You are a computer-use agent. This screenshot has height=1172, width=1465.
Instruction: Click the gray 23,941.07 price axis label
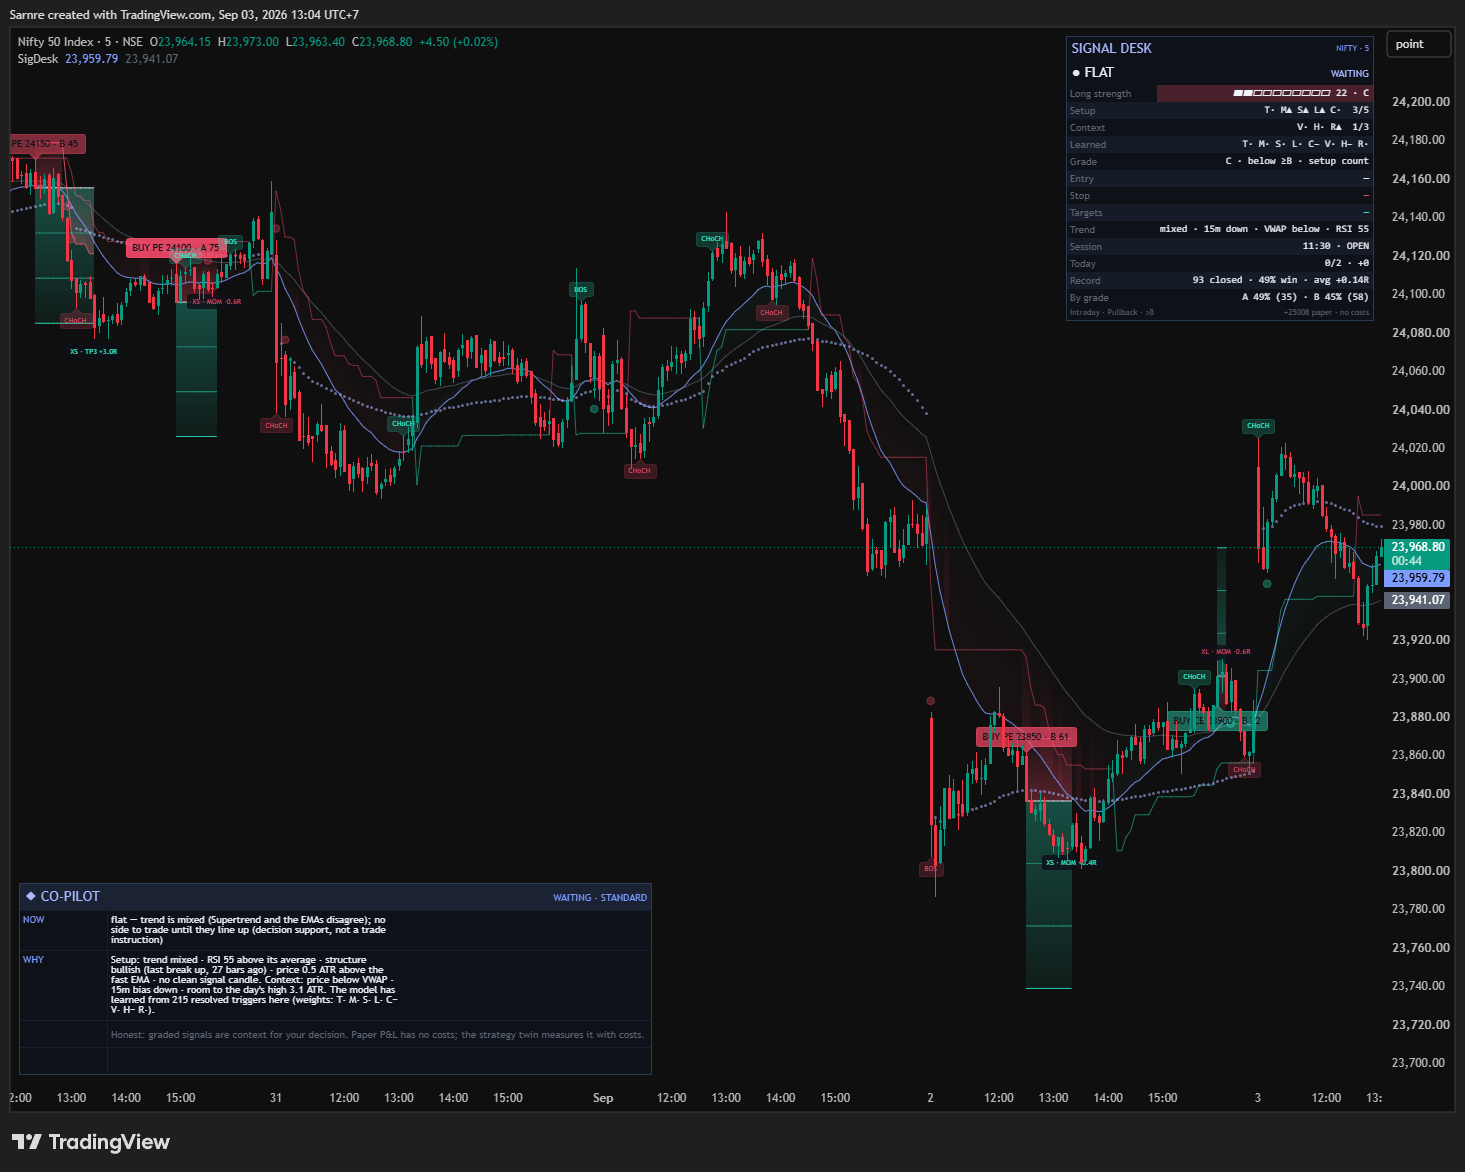pos(1418,600)
